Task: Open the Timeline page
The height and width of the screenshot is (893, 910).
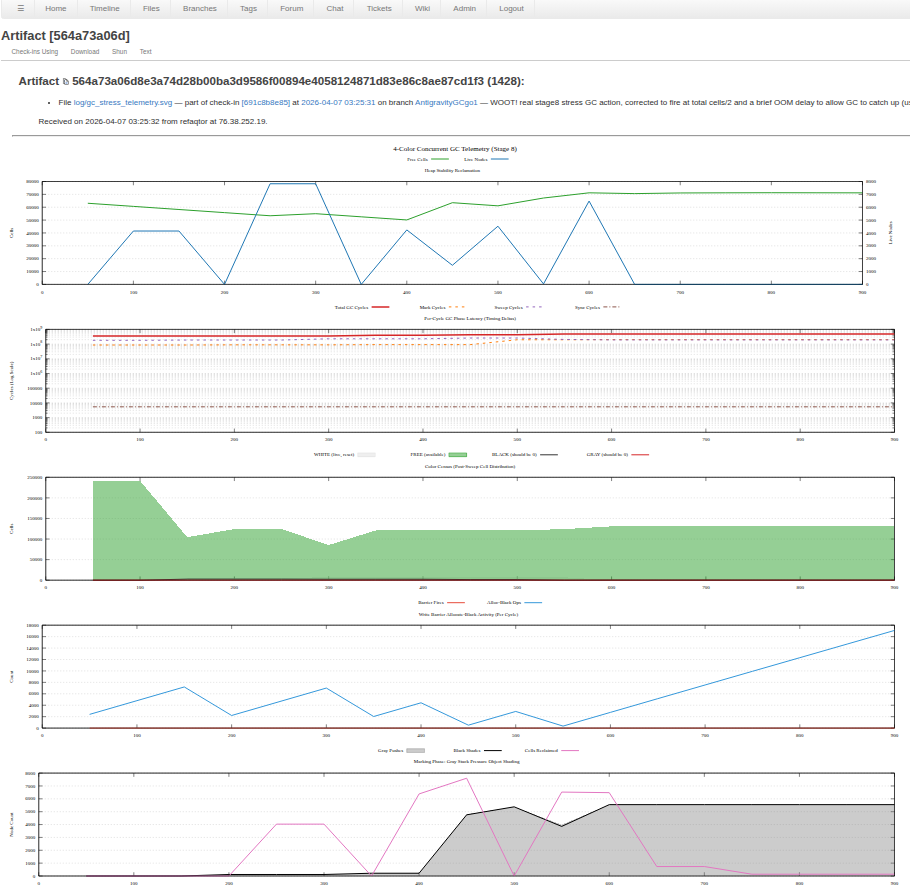Action: click(x=104, y=8)
